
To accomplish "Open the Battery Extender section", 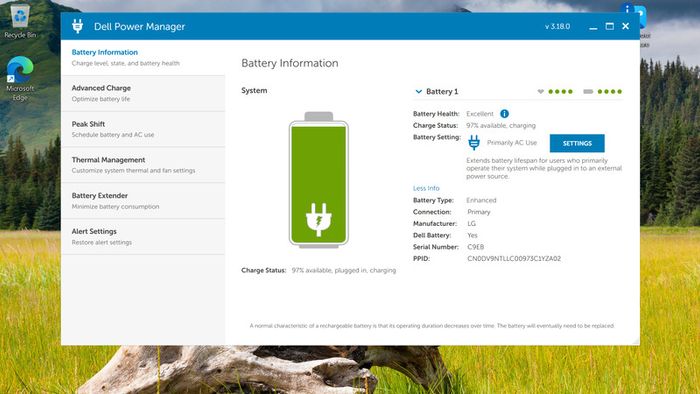I will click(x=143, y=201).
